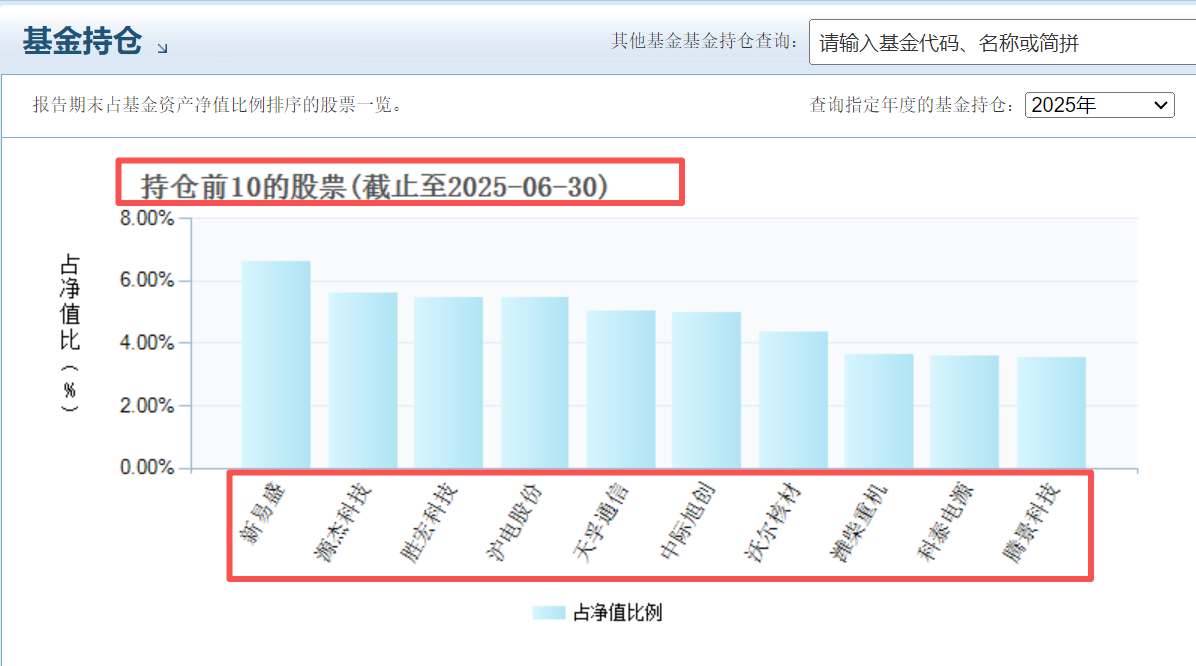This screenshot has height=666, width=1196.
Task: Click the 6.00% y-axis value
Action: [x=146, y=280]
